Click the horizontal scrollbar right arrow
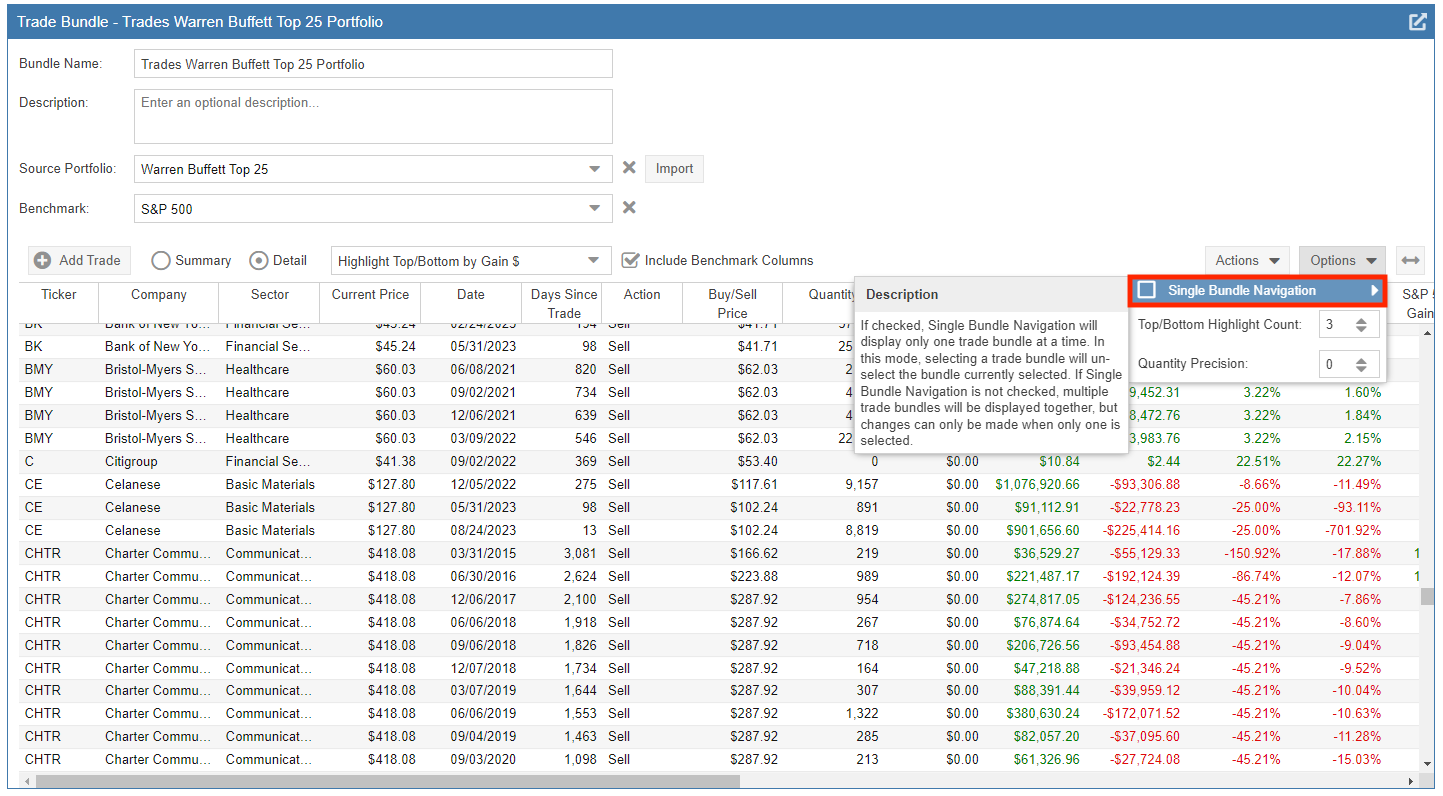This screenshot has width=1443, height=796. [x=1412, y=781]
